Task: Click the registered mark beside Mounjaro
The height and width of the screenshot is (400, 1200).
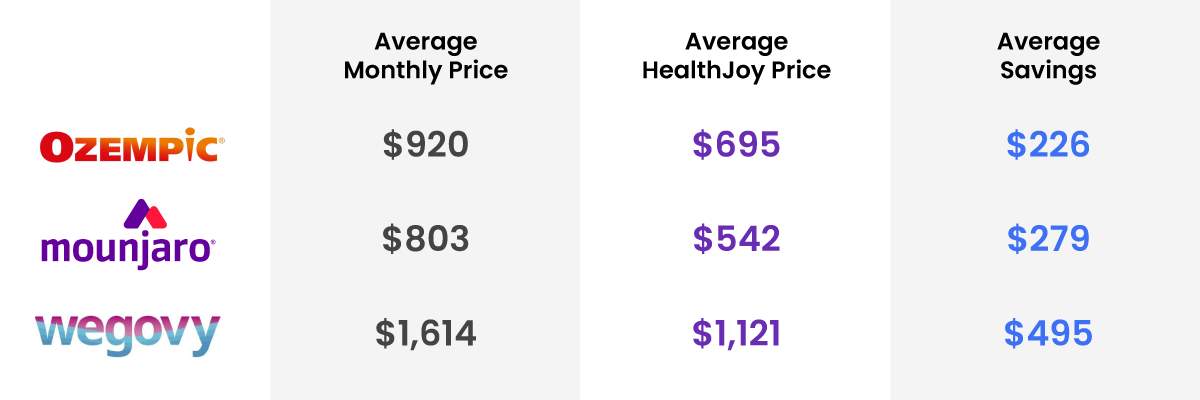Action: click(x=211, y=243)
